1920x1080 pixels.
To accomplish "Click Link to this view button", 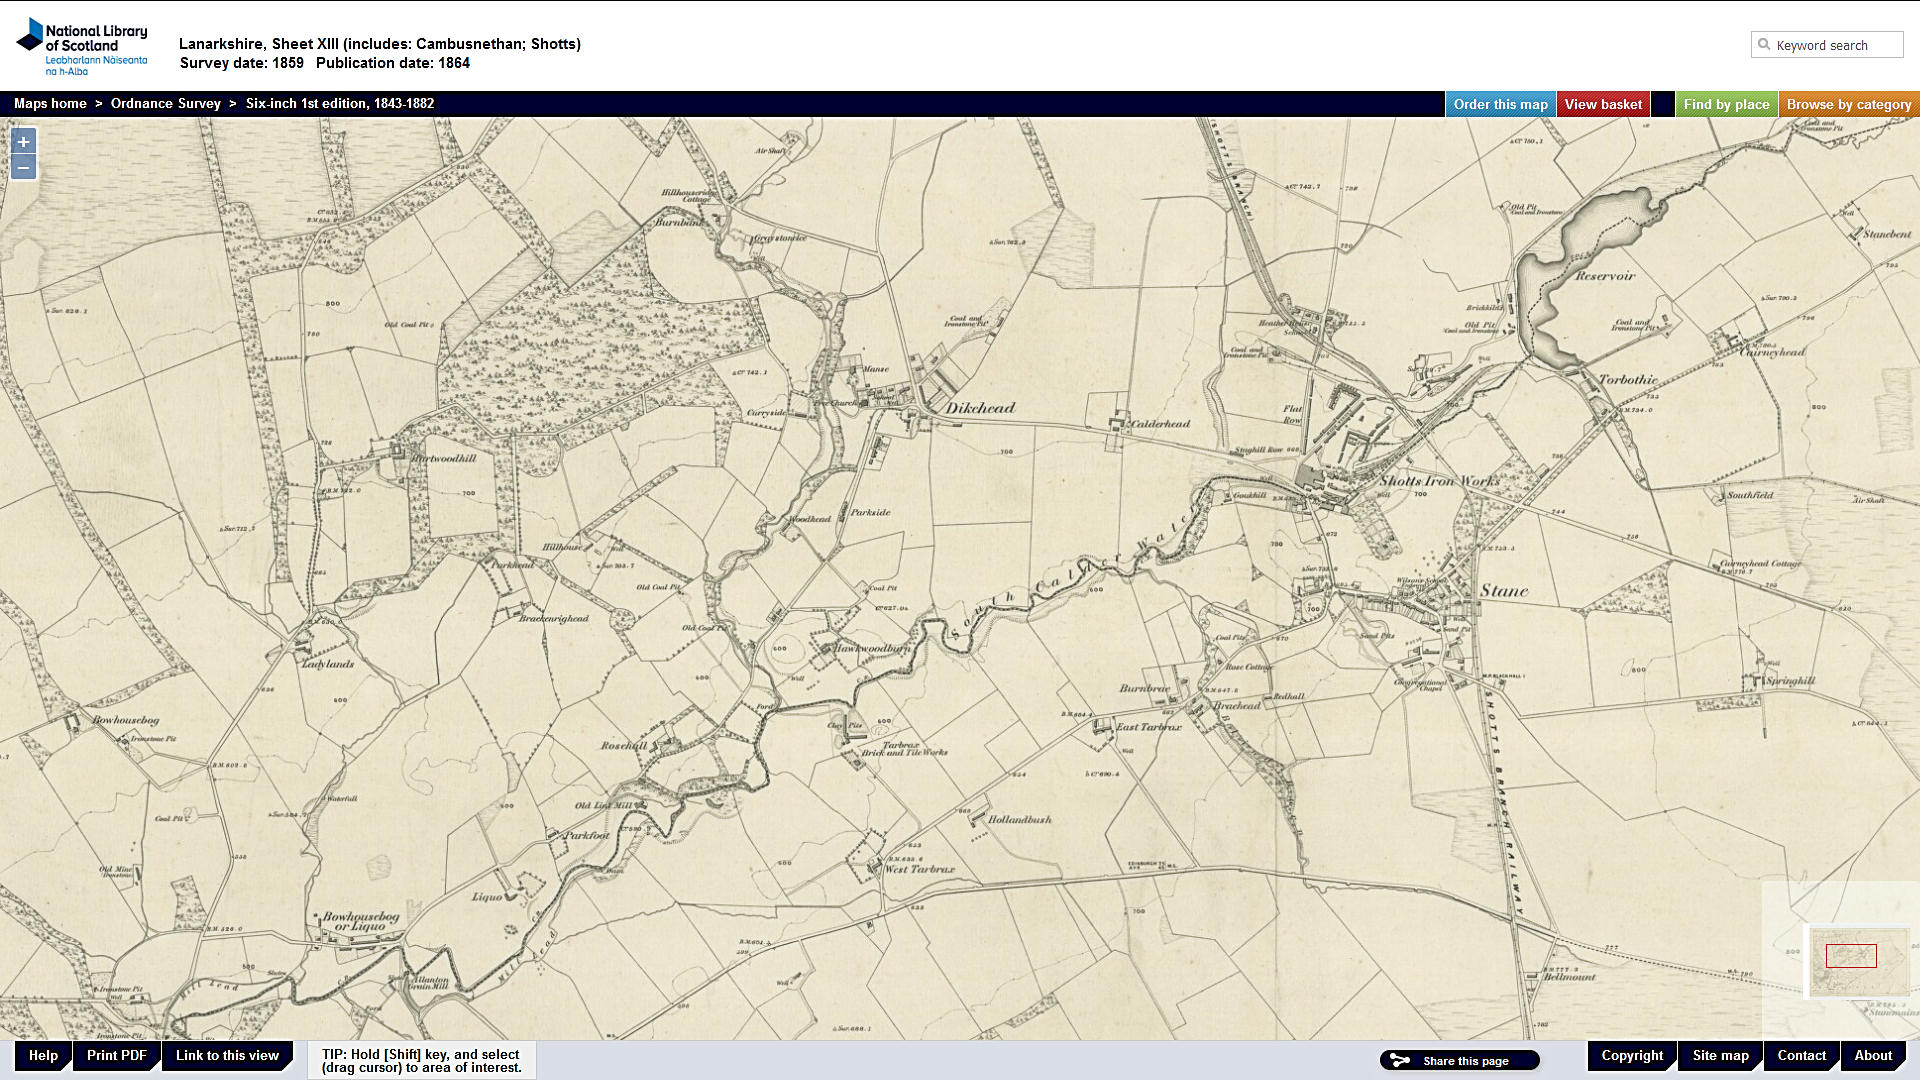I will coord(227,1055).
